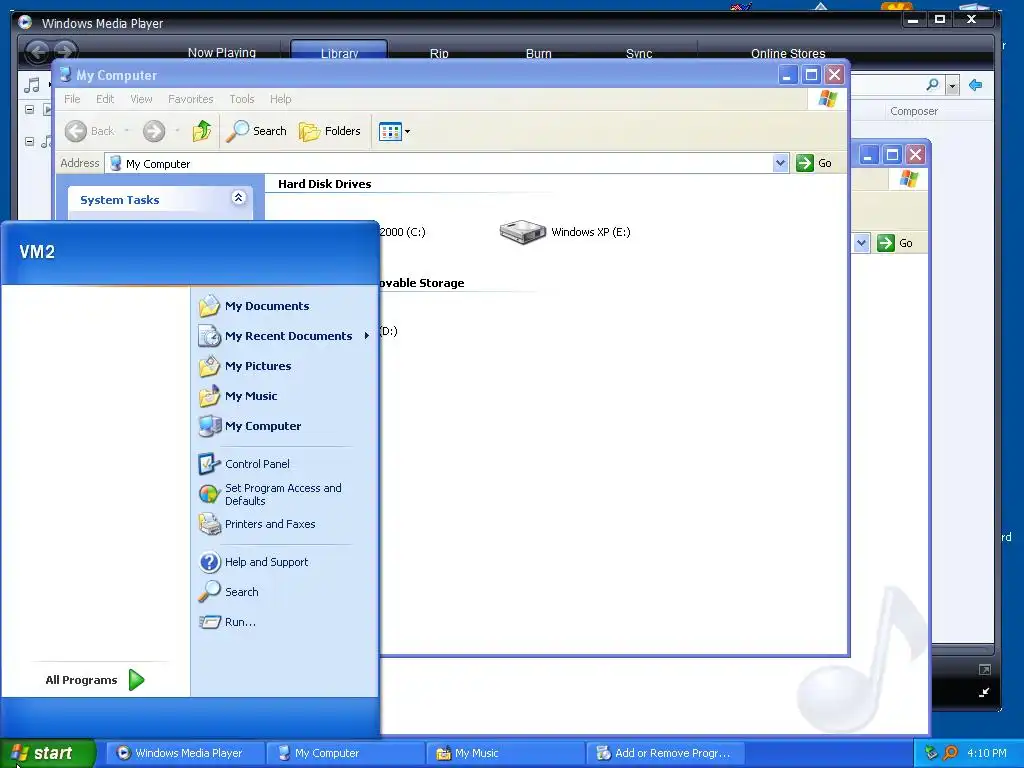This screenshot has width=1024, height=768.
Task: Switch to My Computer taskbar button
Action: coord(346,753)
